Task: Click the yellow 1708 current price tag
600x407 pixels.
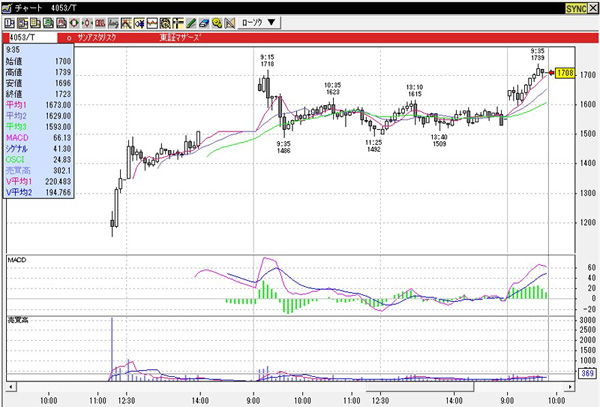Action: (x=563, y=73)
